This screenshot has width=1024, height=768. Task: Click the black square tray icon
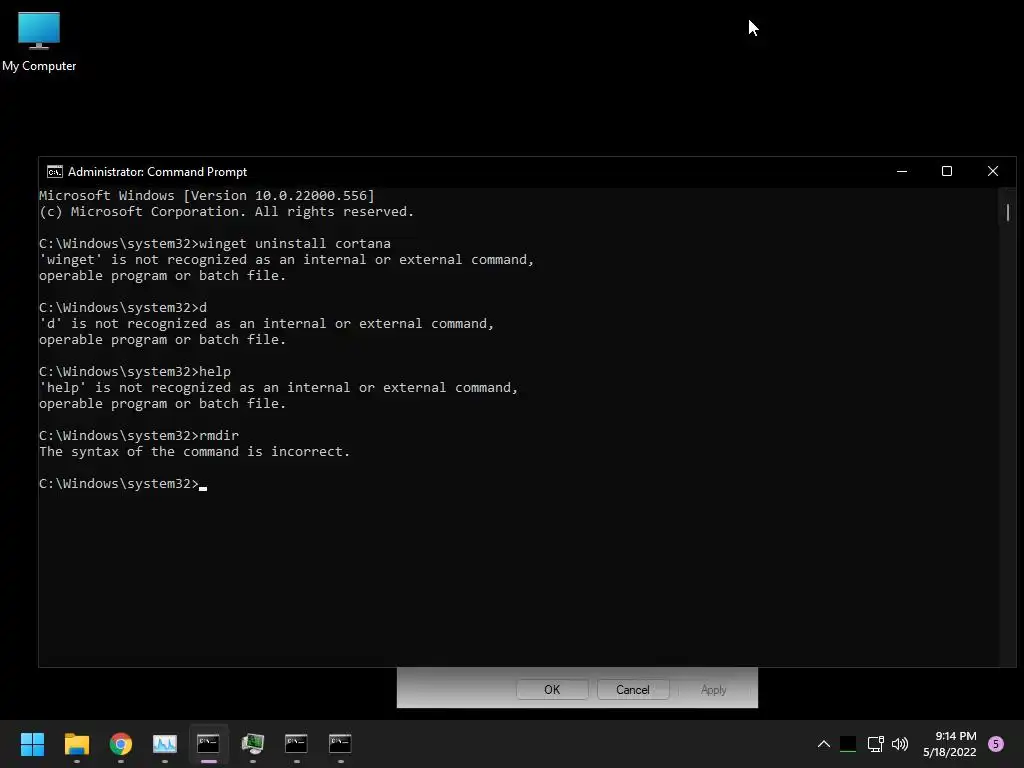click(848, 744)
